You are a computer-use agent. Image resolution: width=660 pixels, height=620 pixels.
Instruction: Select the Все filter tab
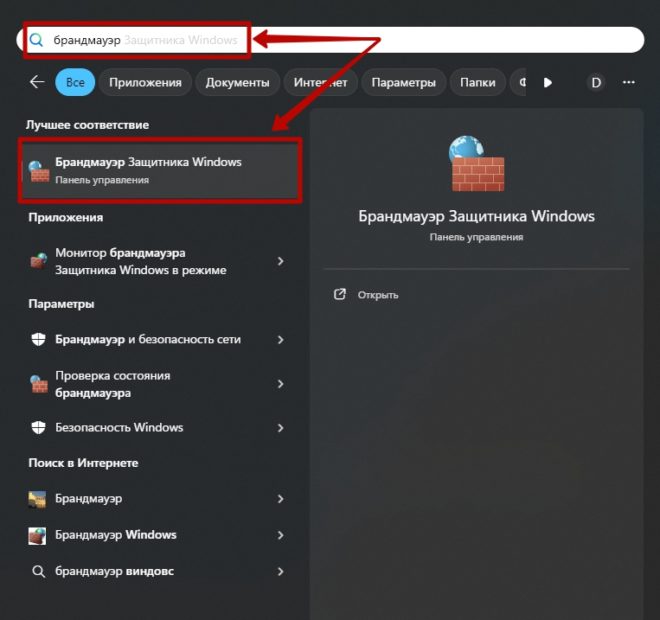click(75, 82)
